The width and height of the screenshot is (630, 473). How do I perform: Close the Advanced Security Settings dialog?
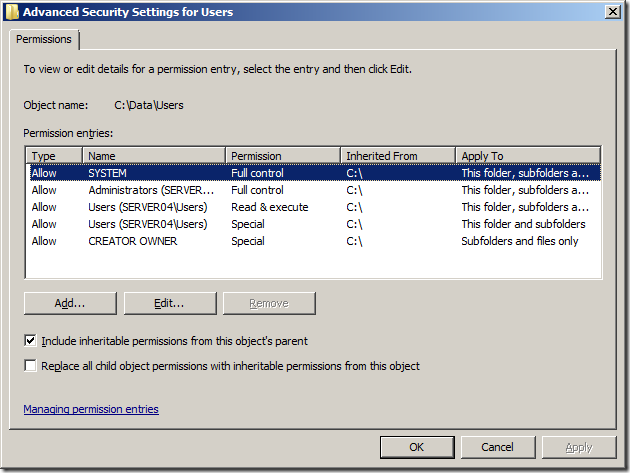(611, 11)
